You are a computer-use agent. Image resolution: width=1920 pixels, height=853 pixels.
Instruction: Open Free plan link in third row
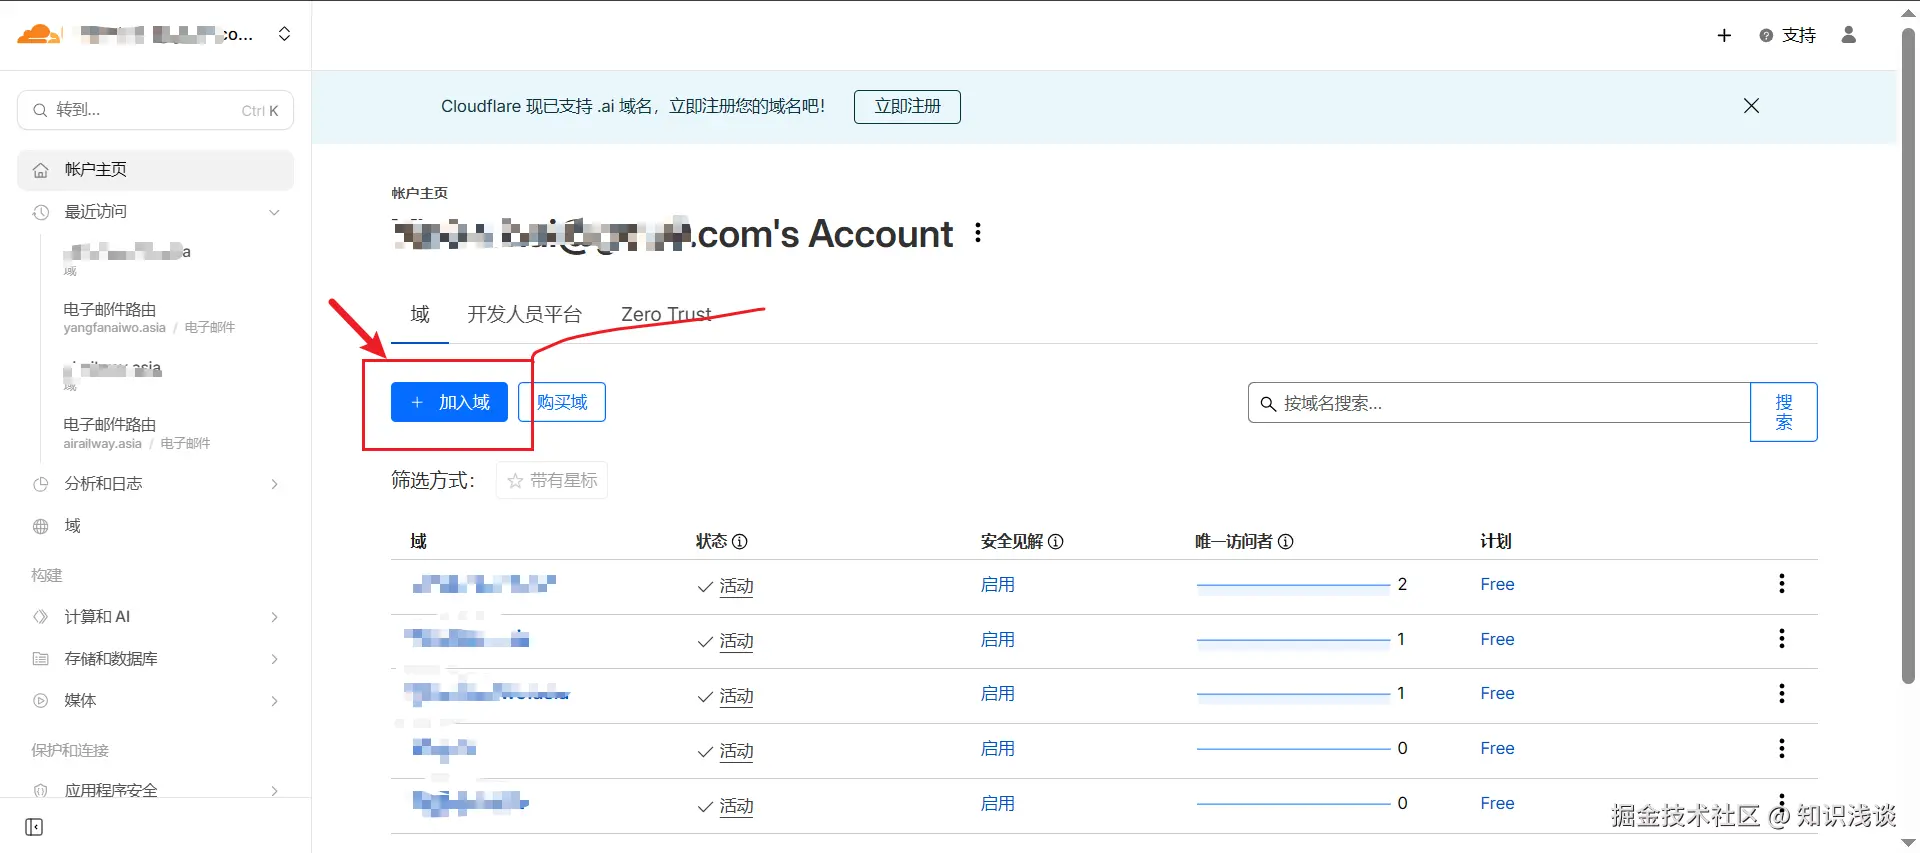pyautogui.click(x=1497, y=694)
